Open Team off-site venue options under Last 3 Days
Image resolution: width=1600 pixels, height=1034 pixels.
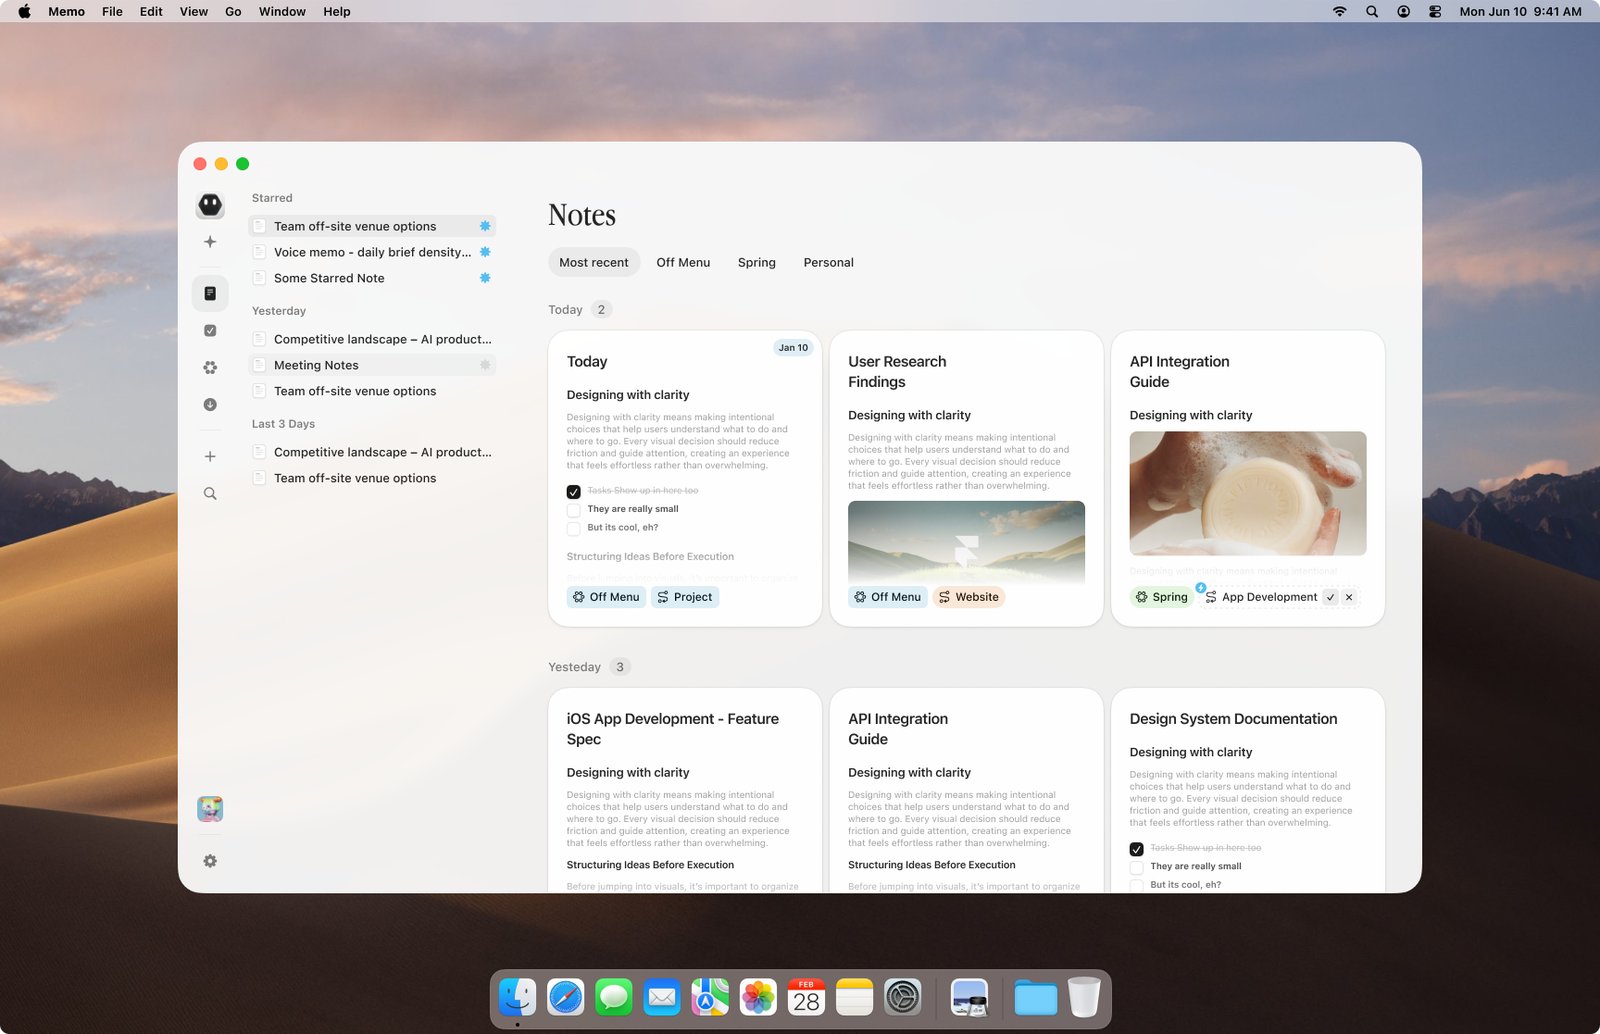372,478
